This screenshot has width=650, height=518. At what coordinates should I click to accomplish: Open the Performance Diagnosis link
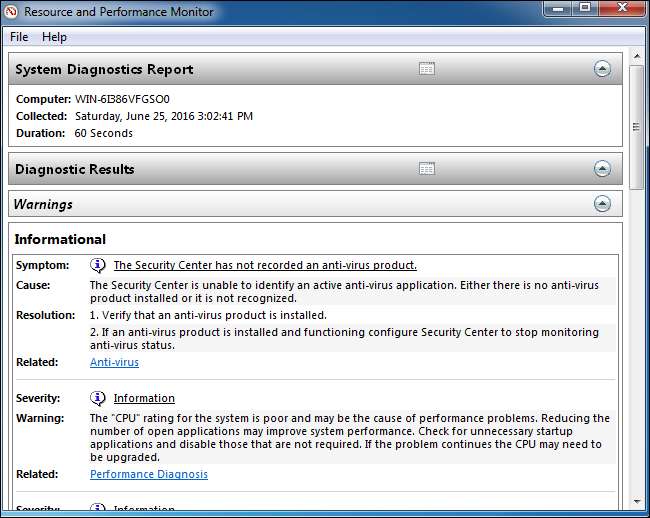pos(149,474)
